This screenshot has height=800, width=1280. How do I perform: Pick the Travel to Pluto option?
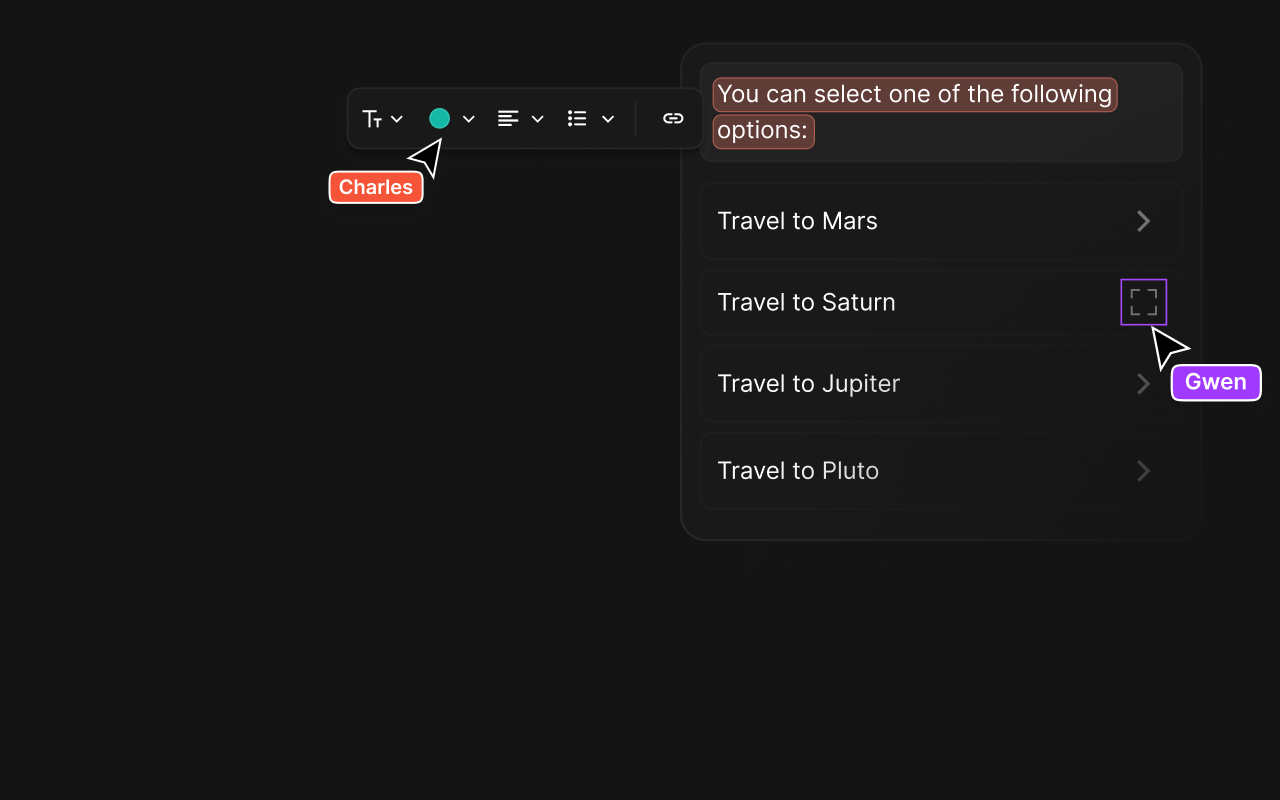click(x=798, y=471)
